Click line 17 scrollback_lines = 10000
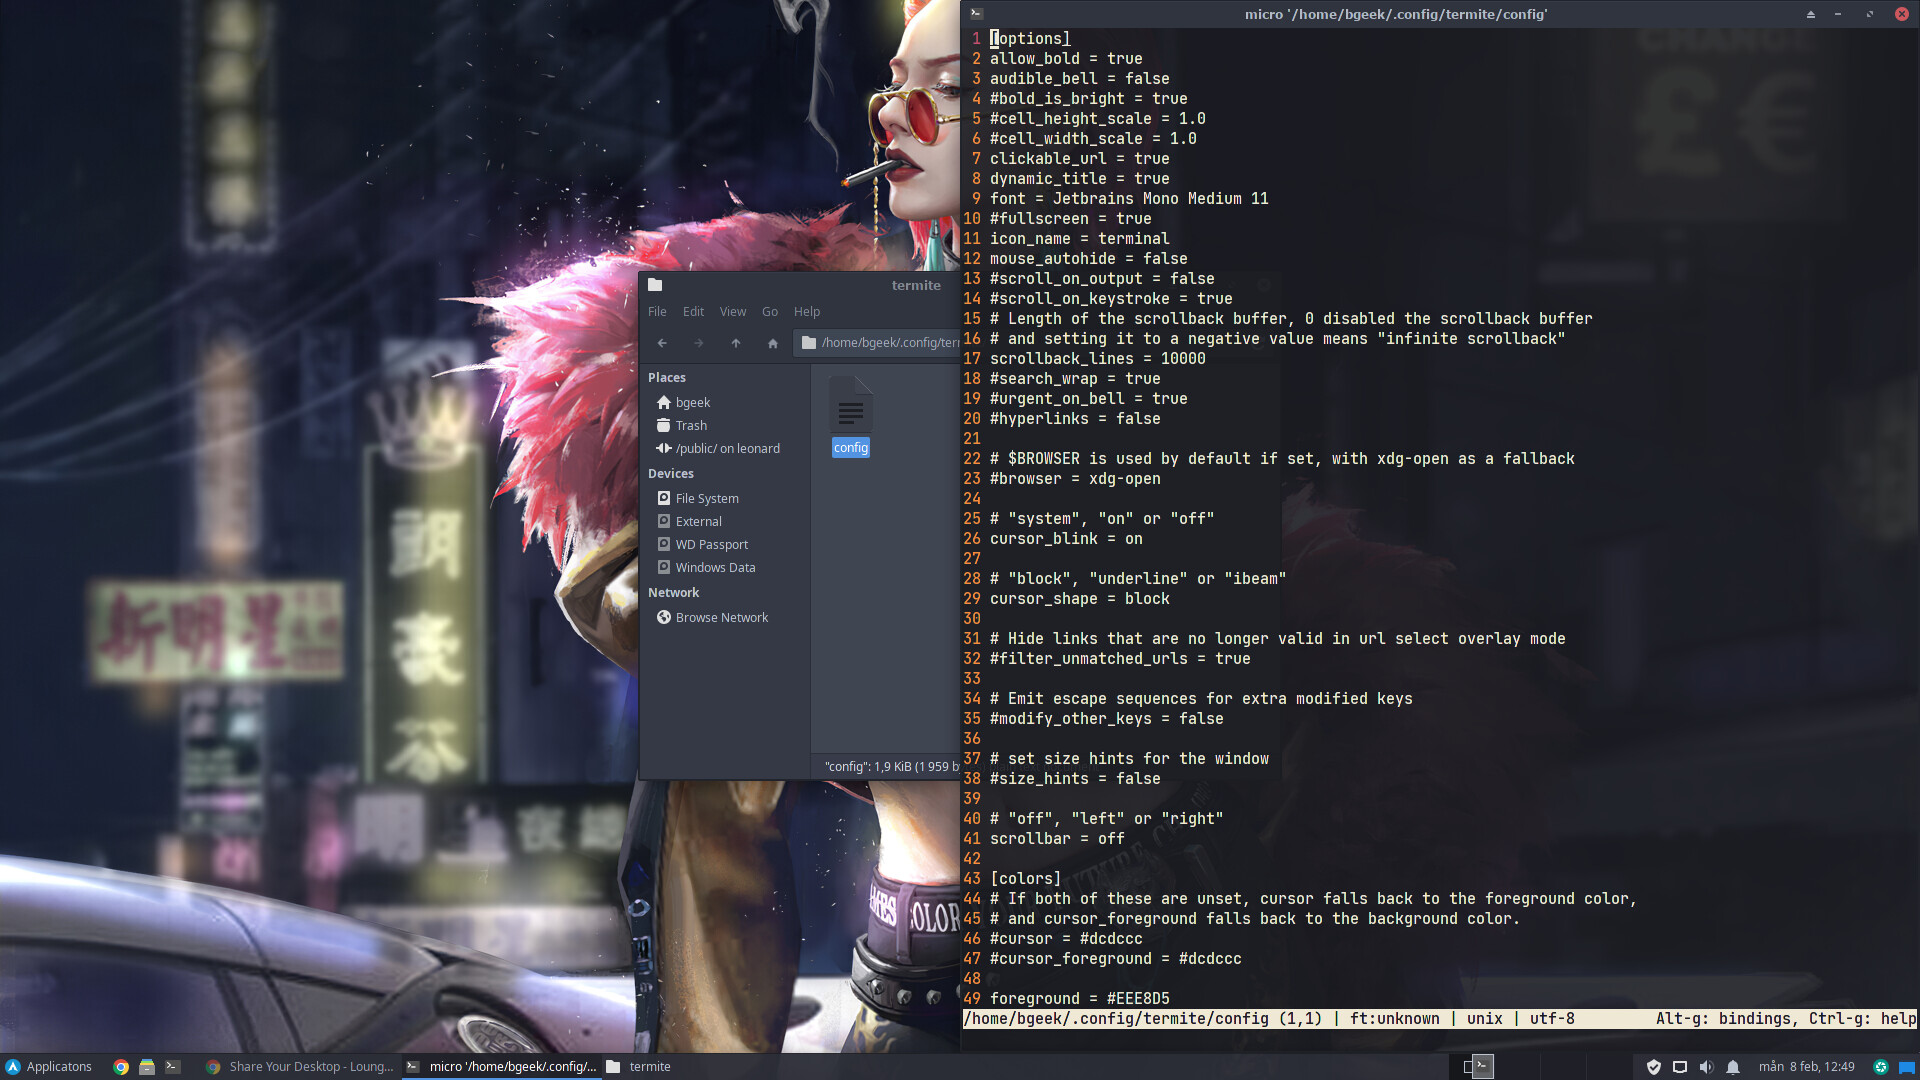 [x=1098, y=358]
